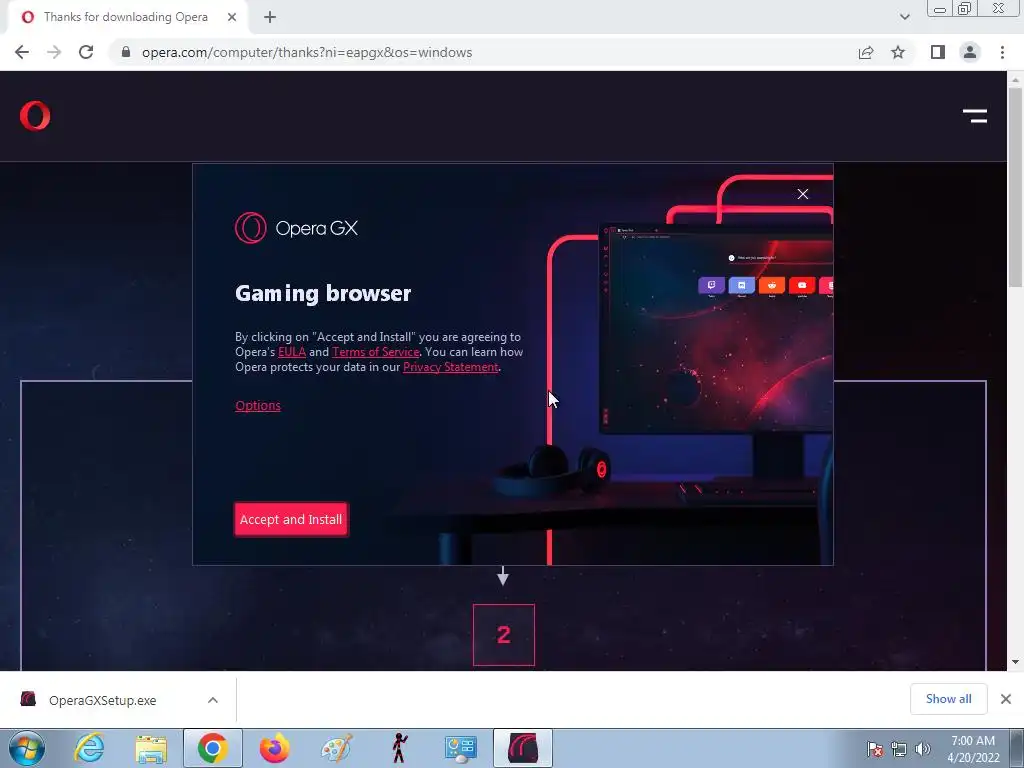Screen dimensions: 1024x768
Task: Open Chrome three-dot menu
Action: 1002,52
